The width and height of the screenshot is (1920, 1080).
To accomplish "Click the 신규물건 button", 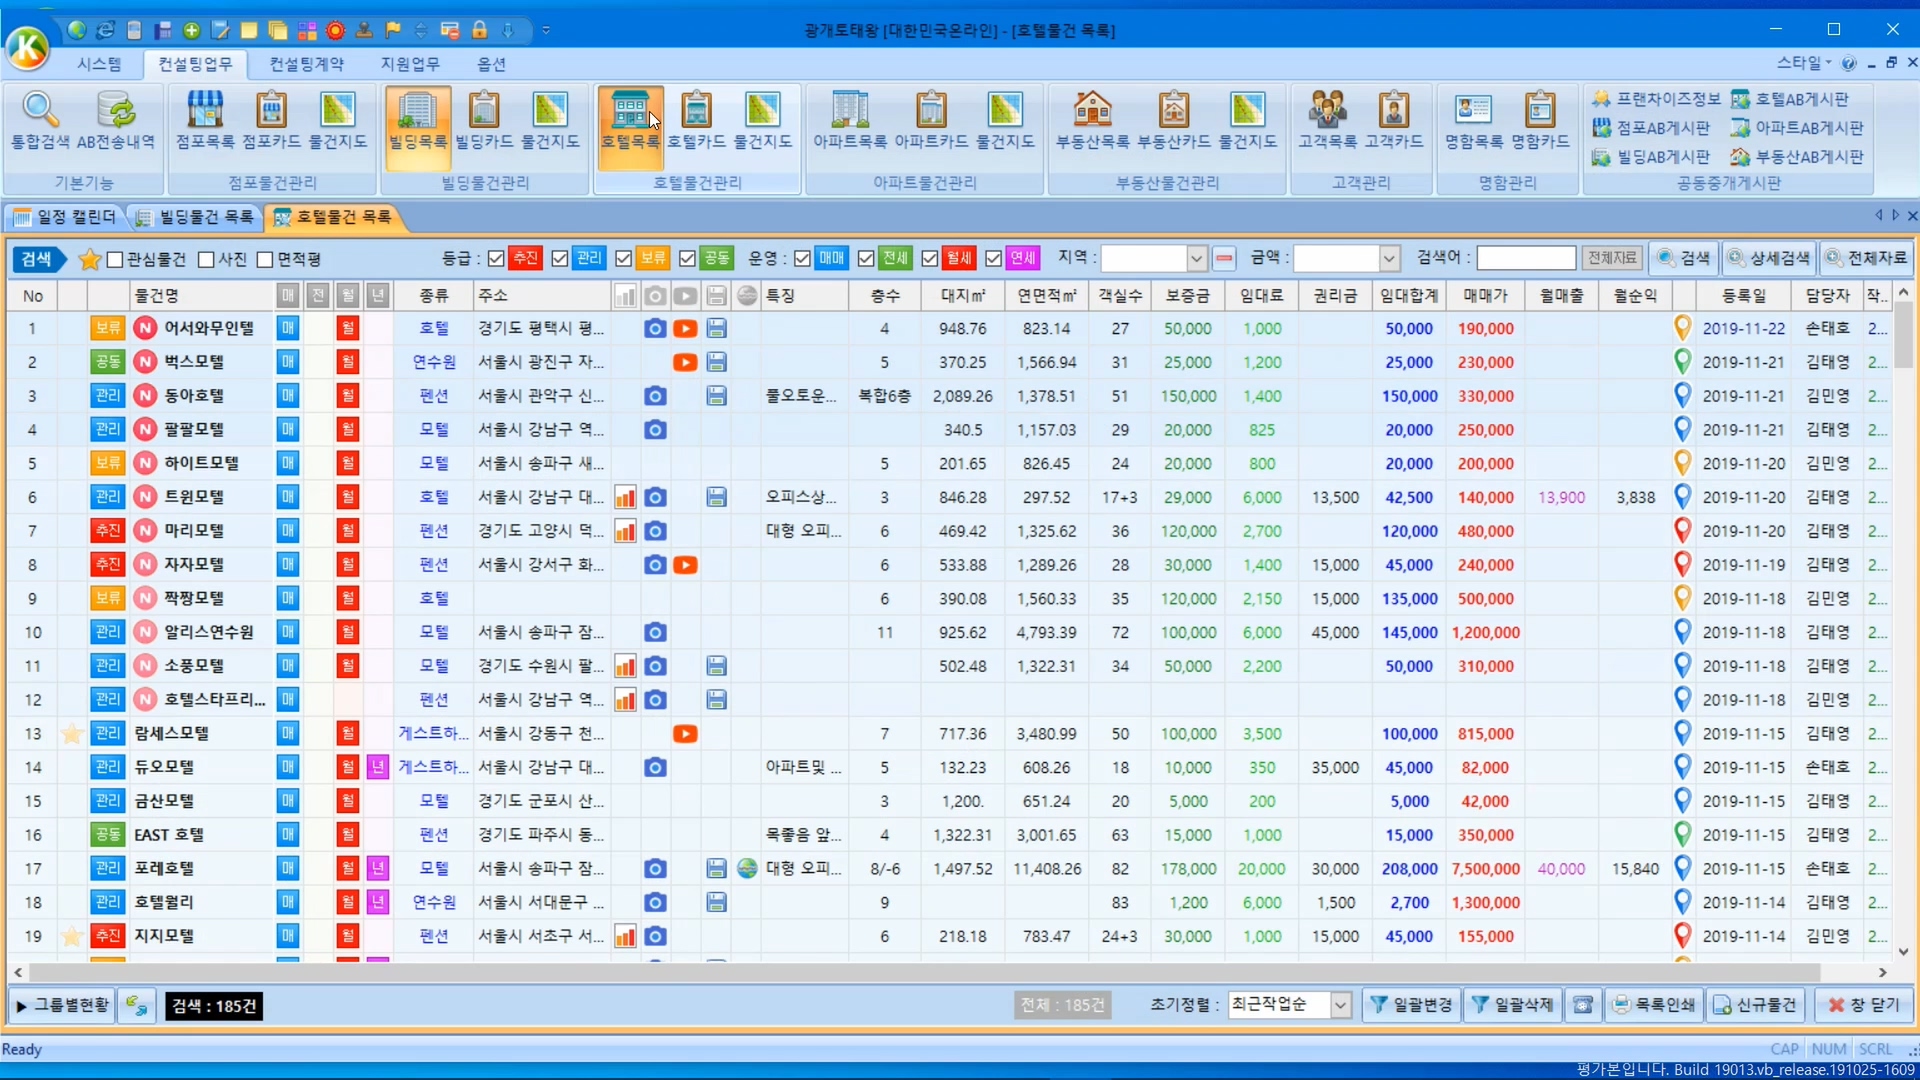I will tap(1755, 1005).
